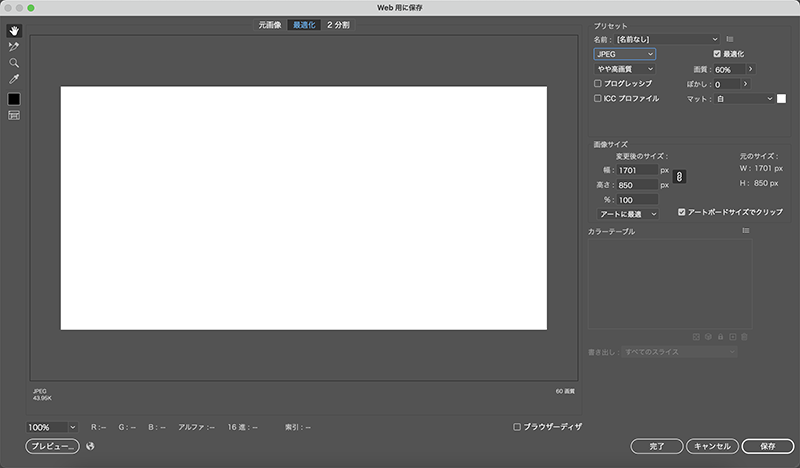Viewport: 800px width, 468px height.
Task: Select the Hand tool
Action: [x=14, y=31]
